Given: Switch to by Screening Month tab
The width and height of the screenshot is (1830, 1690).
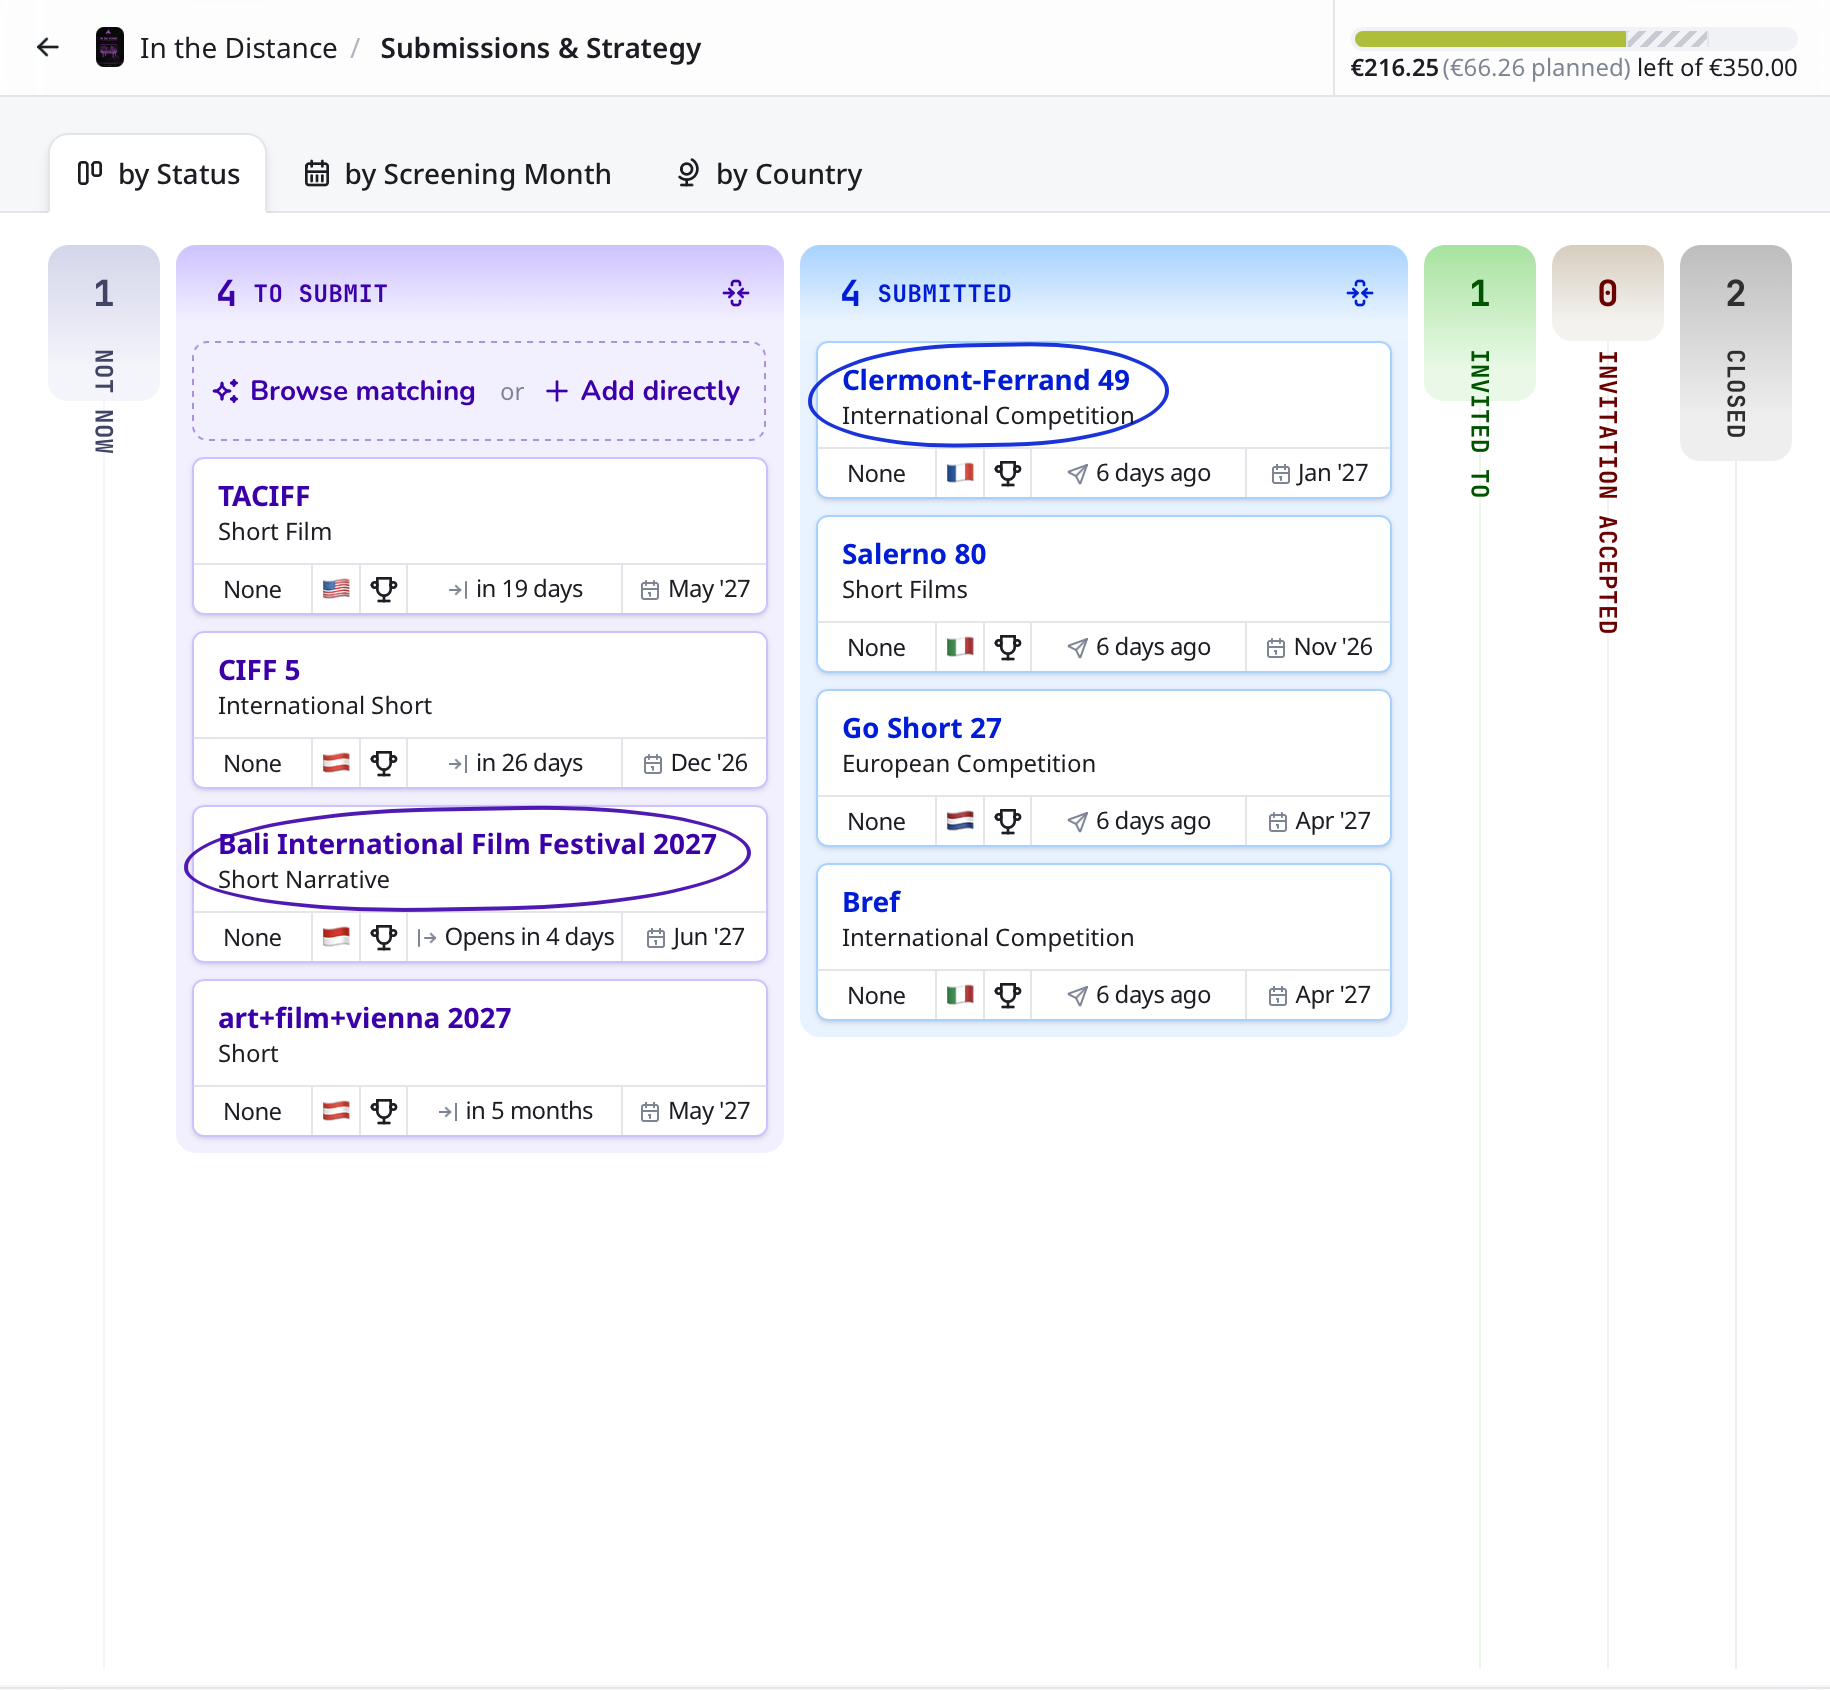Looking at the screenshot, I should click(x=457, y=174).
